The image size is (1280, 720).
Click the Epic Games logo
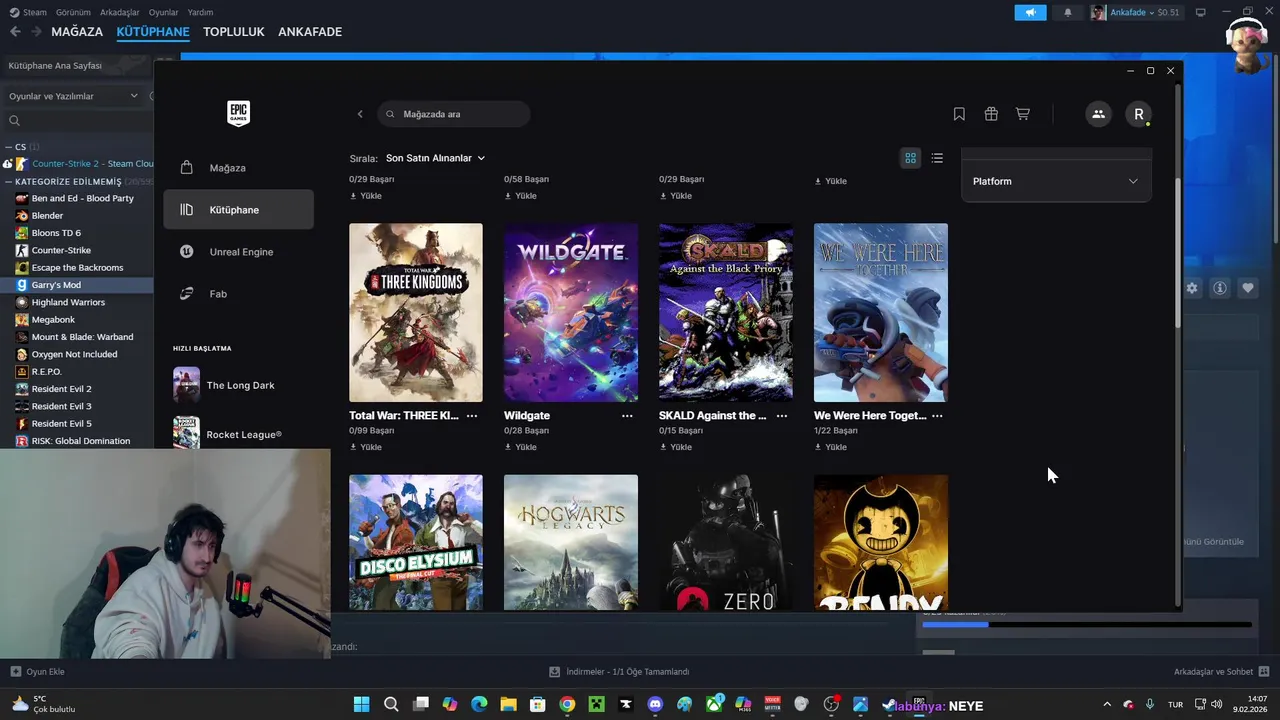(x=238, y=113)
